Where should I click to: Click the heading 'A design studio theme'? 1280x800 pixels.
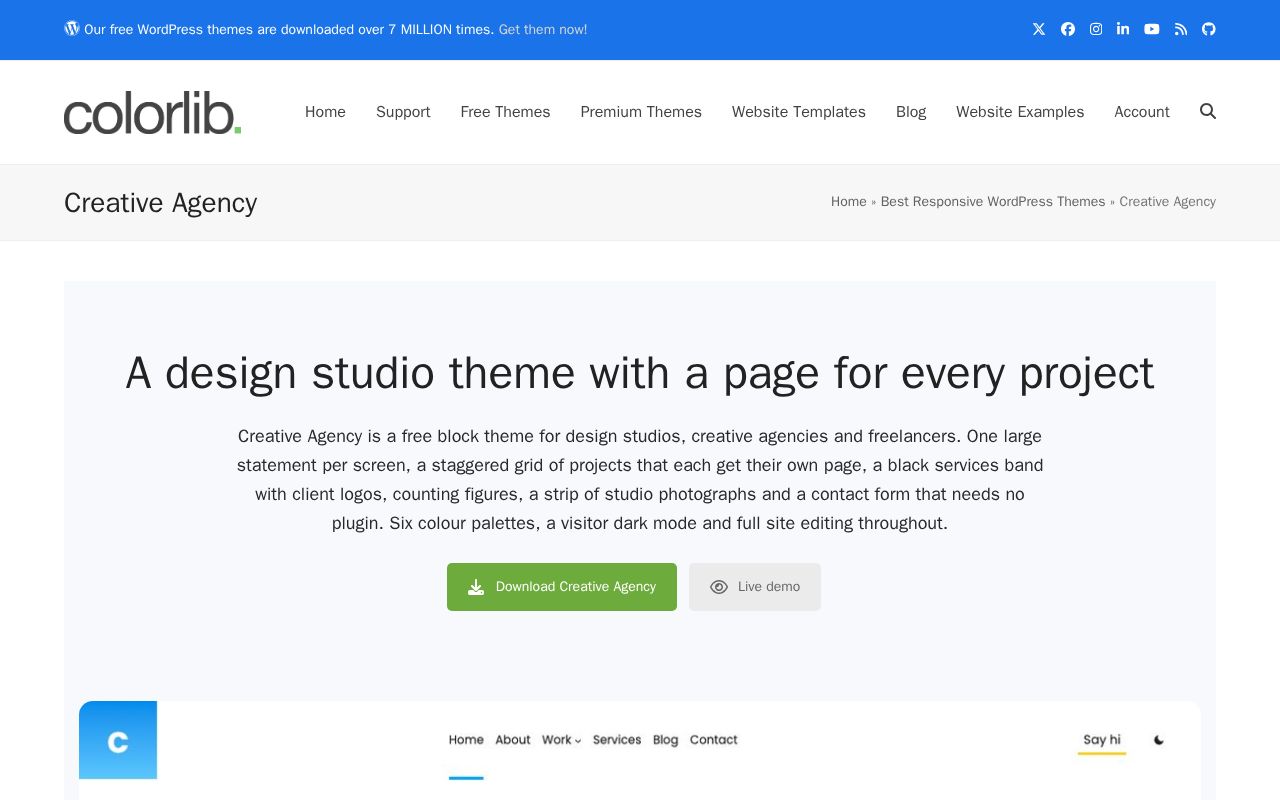click(640, 373)
